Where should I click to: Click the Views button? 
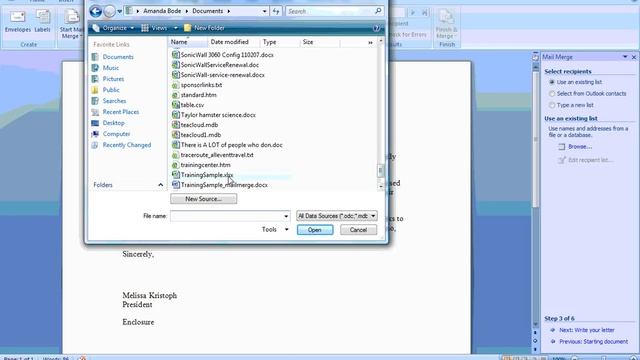[154, 28]
